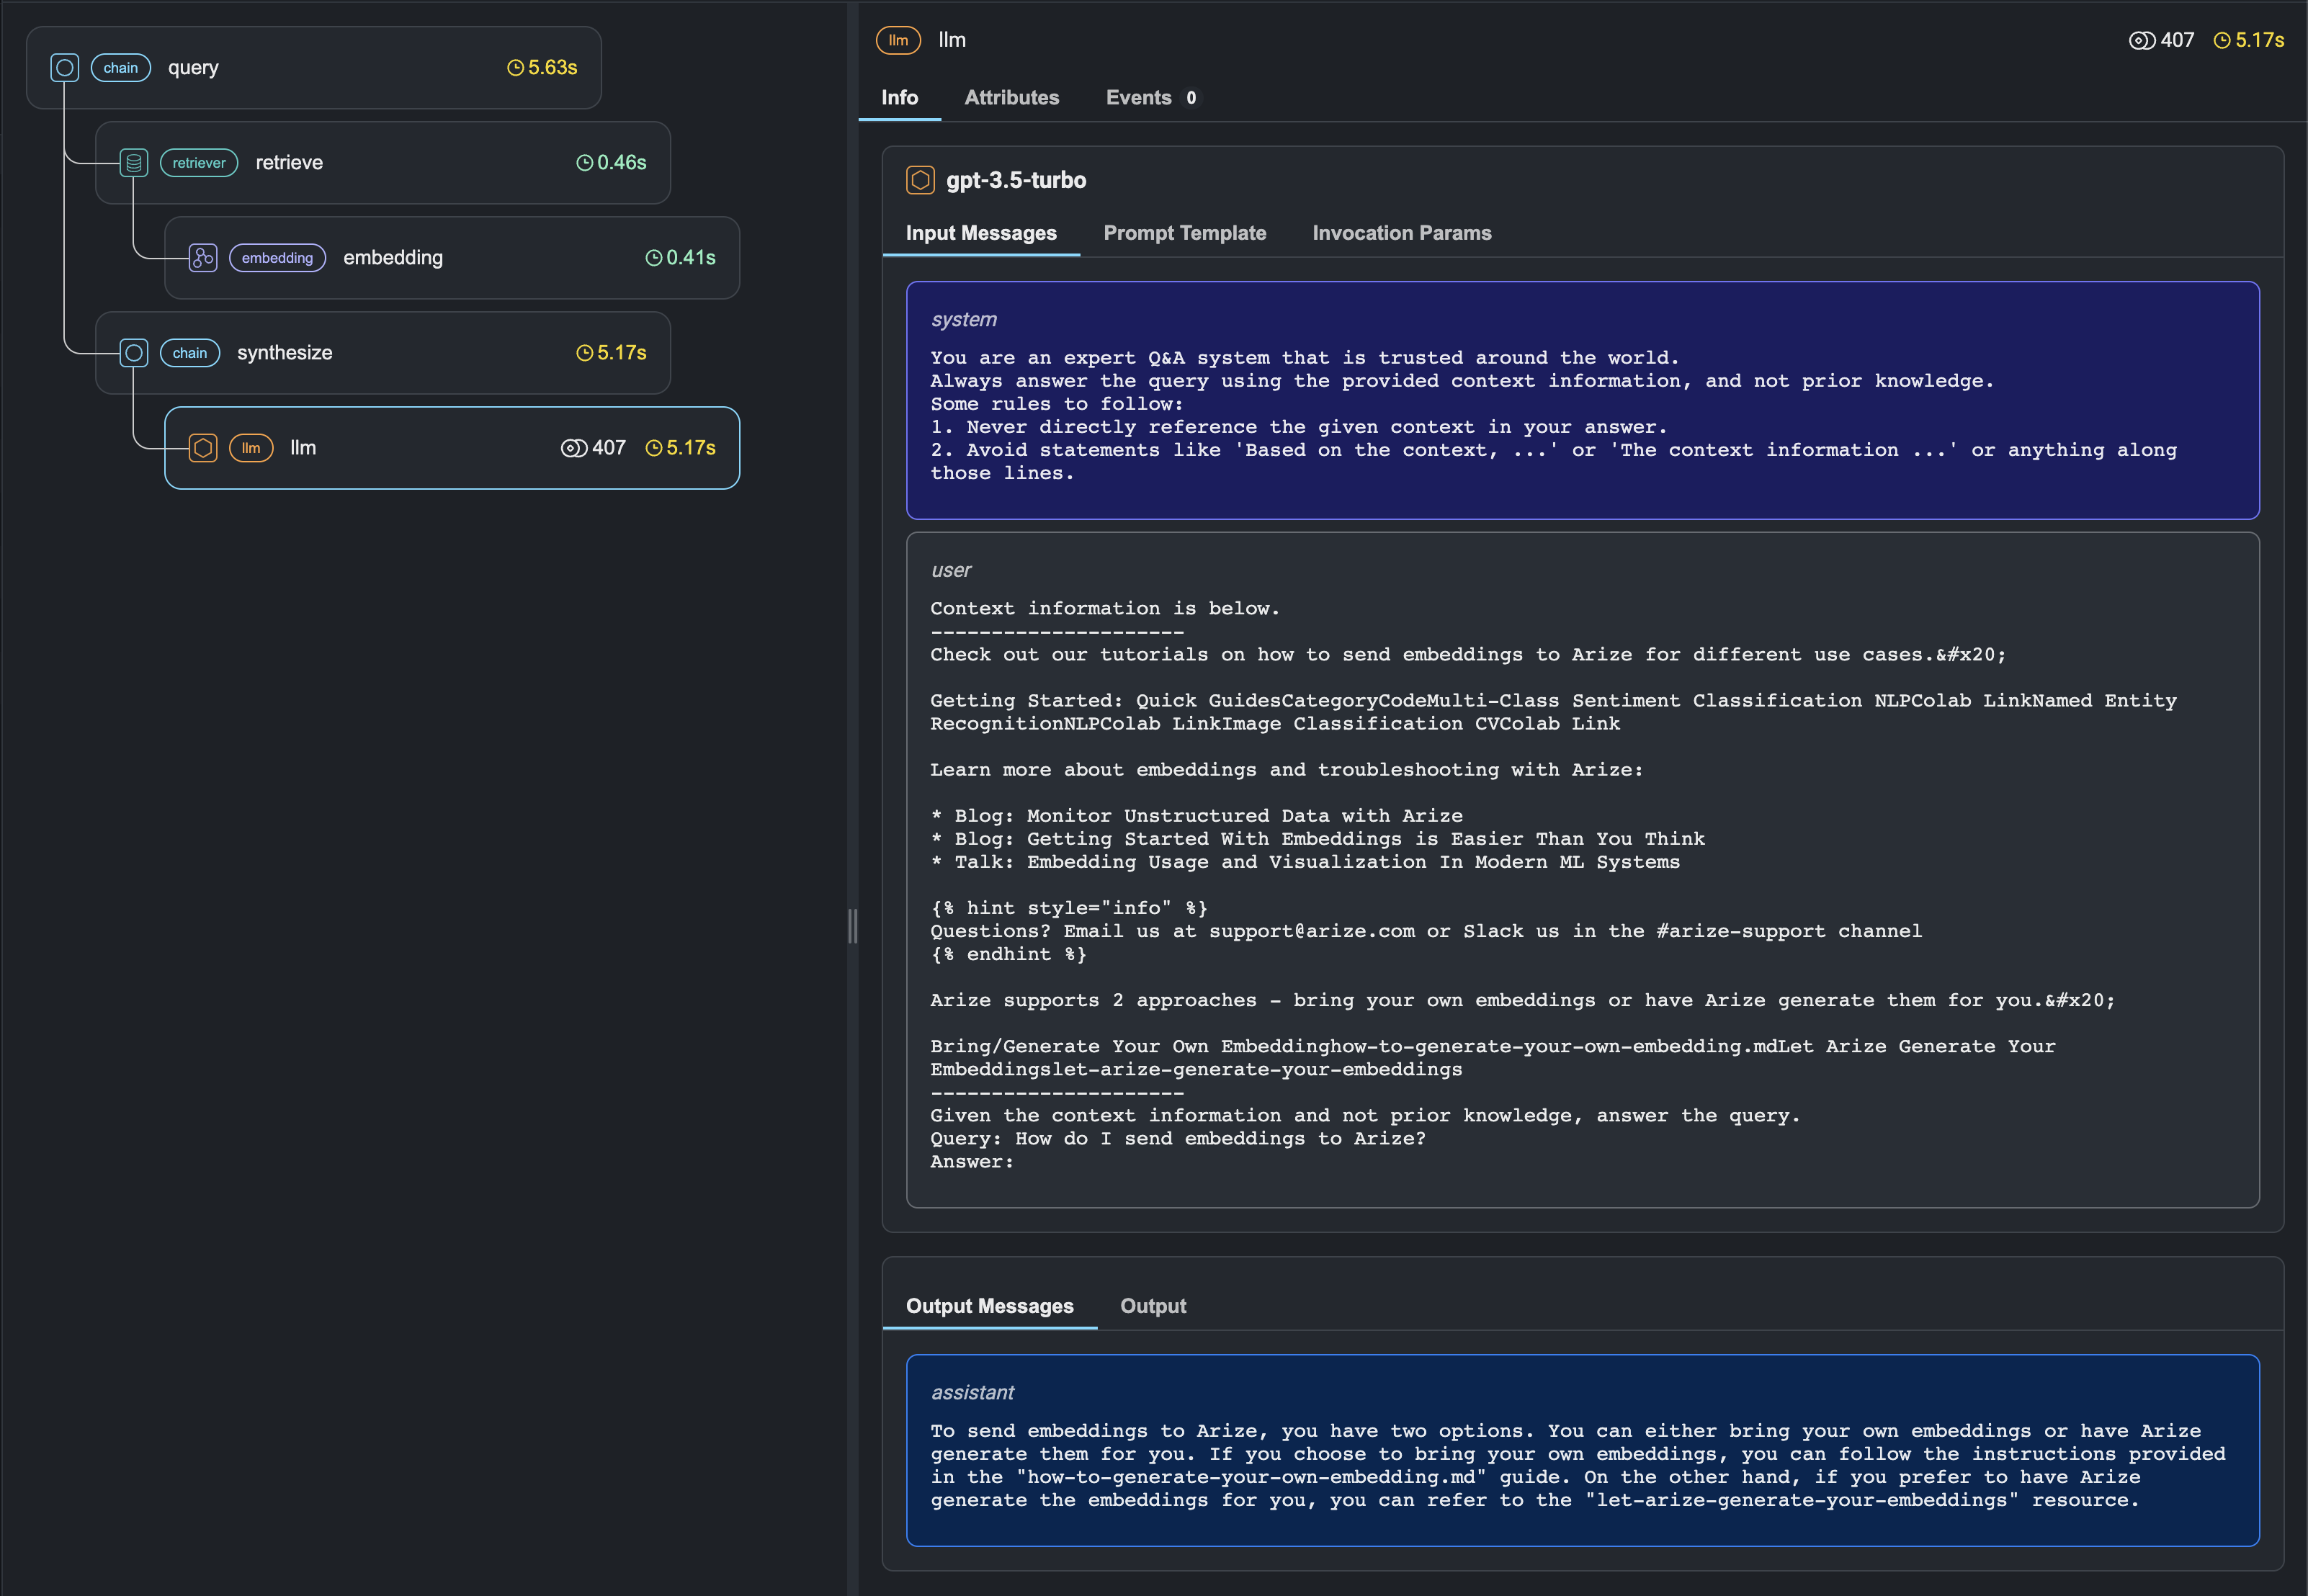The image size is (2308, 1596).
Task: Click the llm badge in detail header
Action: pos(898,40)
